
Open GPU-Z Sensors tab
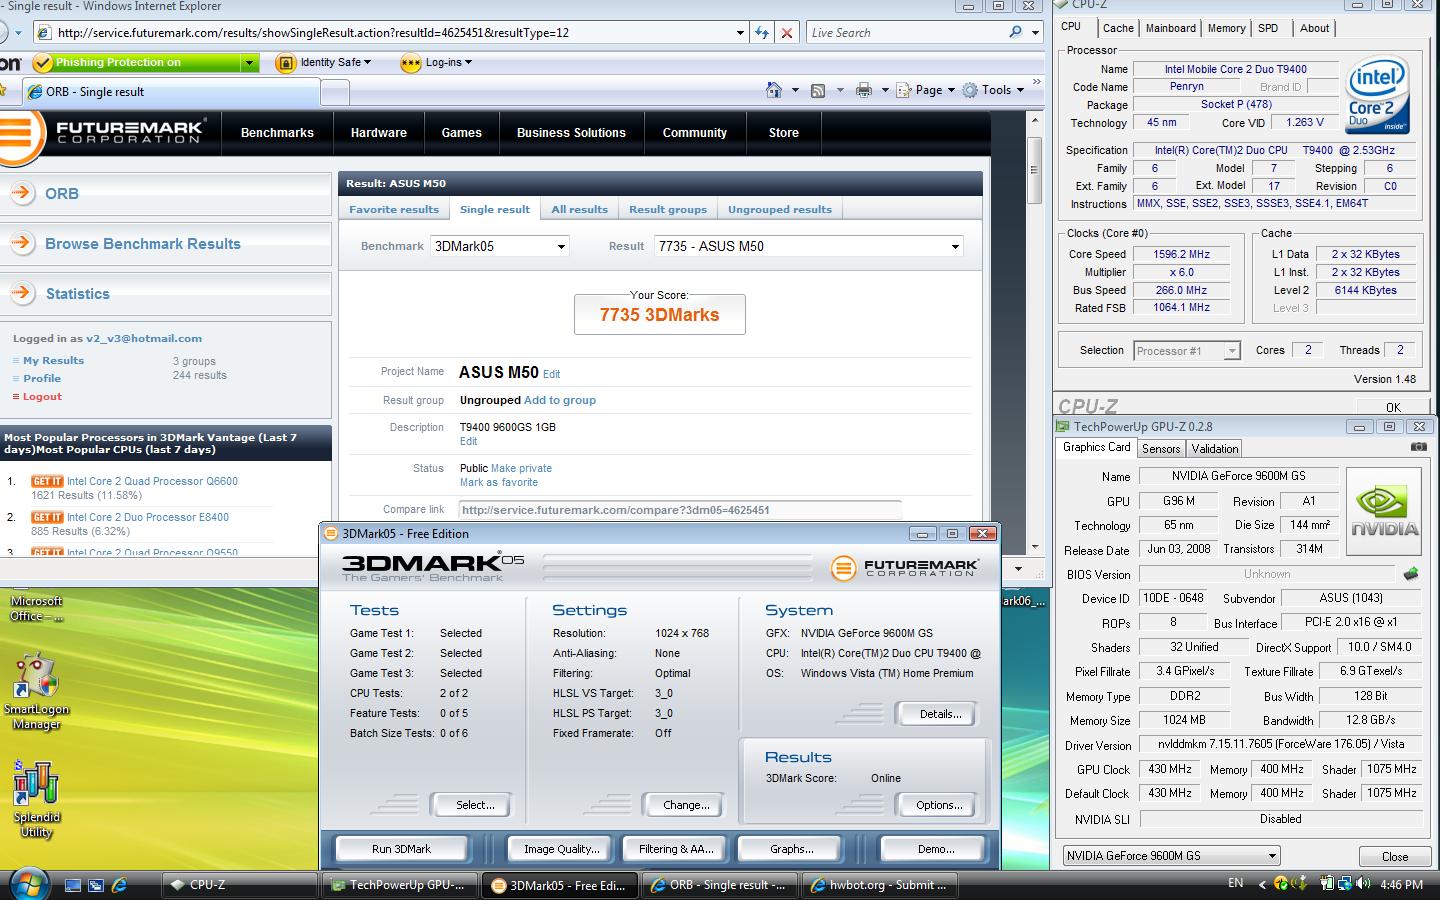click(x=1161, y=449)
